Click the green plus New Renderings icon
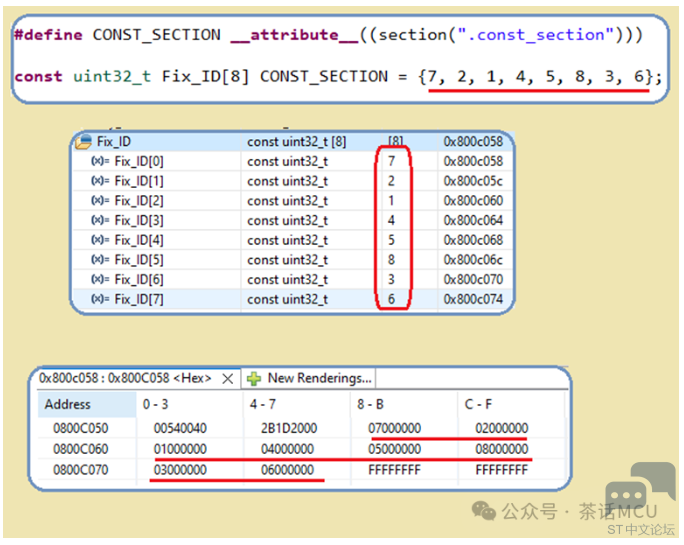The height and width of the screenshot is (545, 684). 254,379
